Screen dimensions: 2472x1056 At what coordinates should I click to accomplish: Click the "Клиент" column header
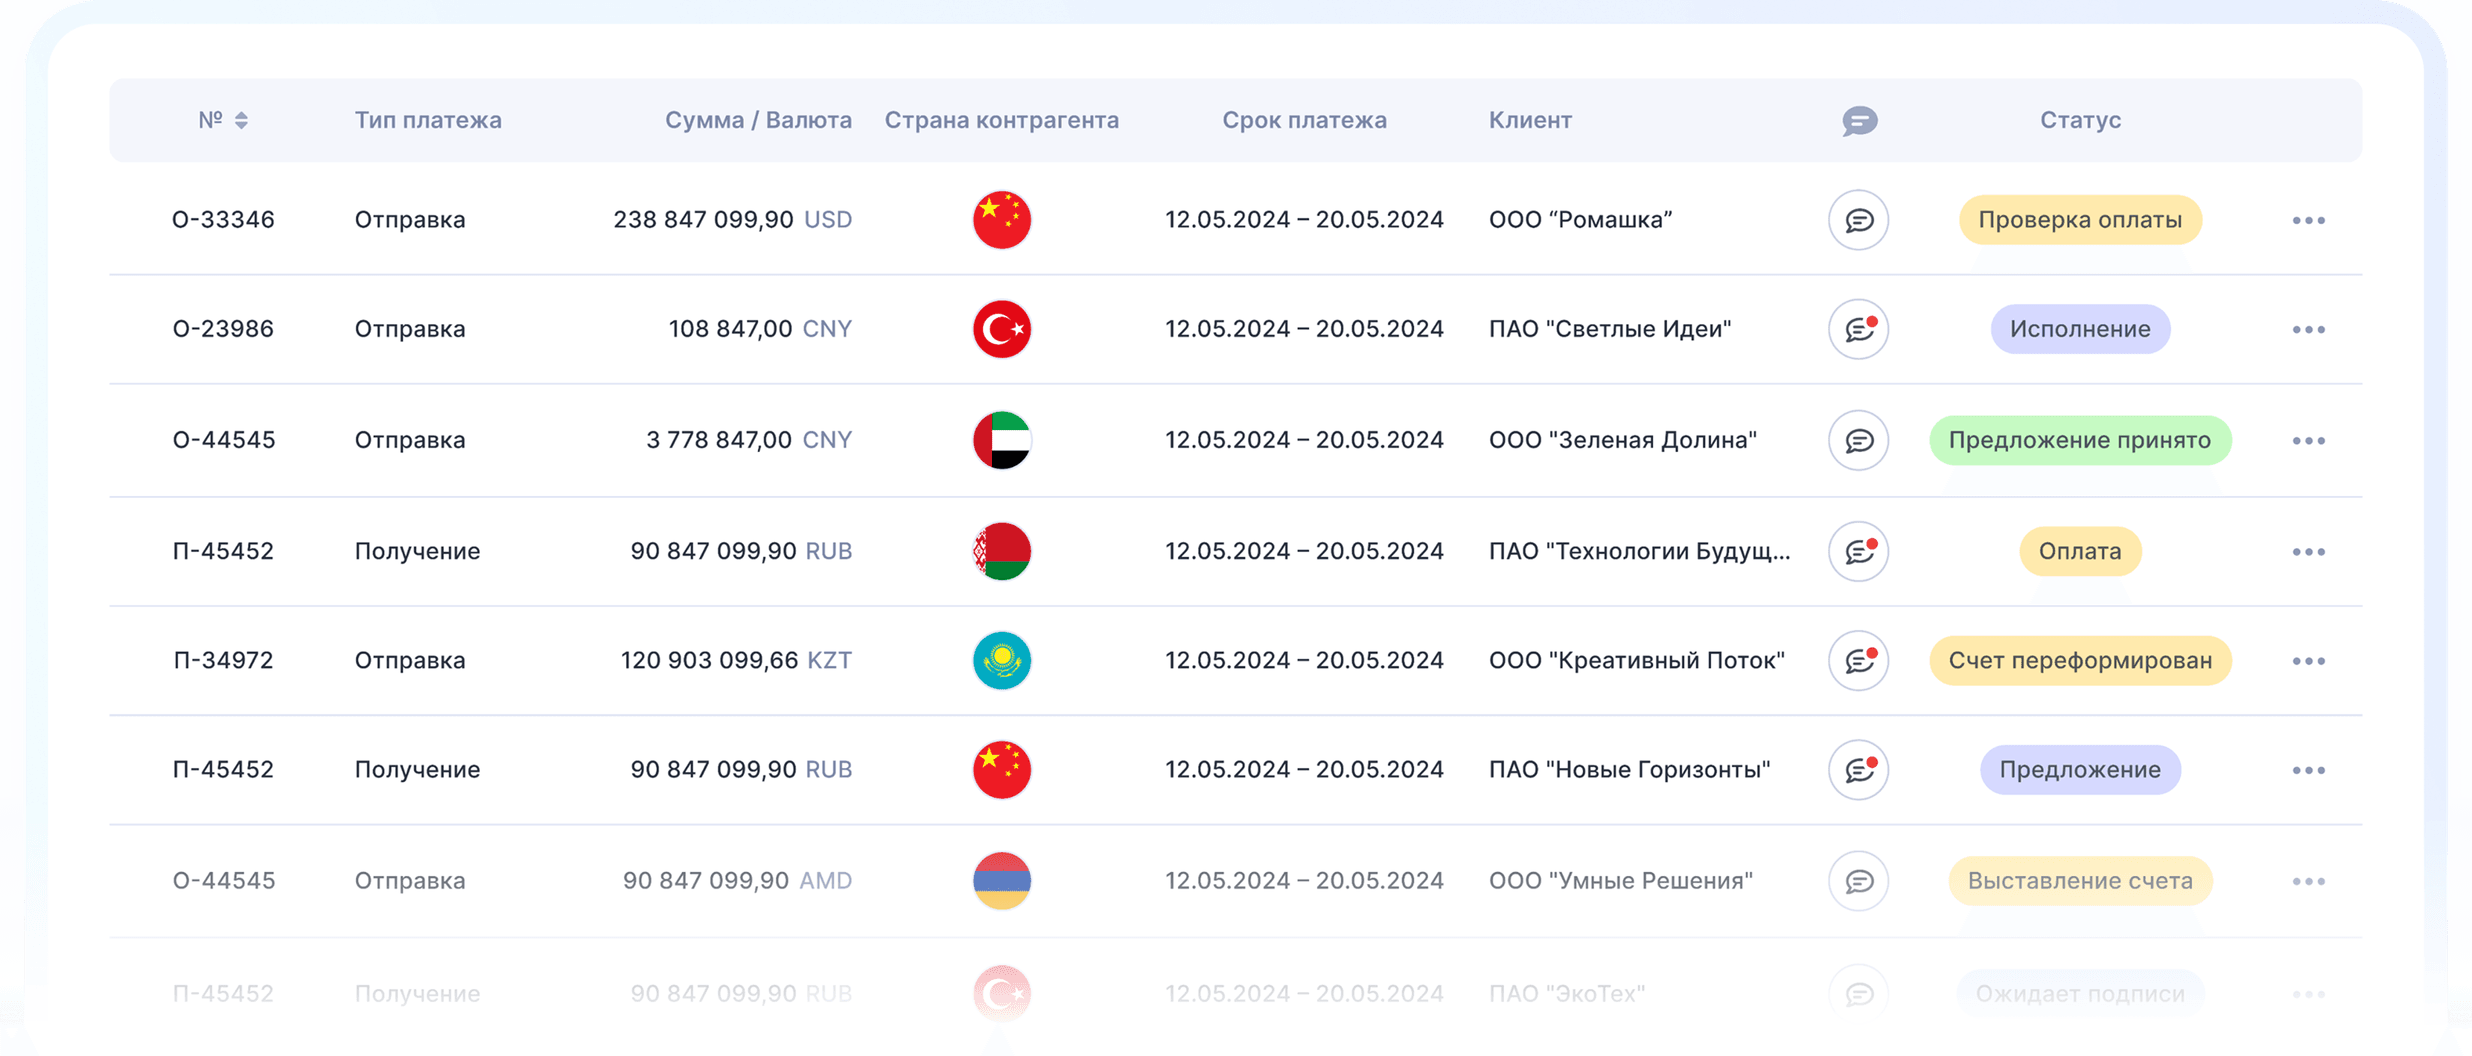click(x=1530, y=120)
